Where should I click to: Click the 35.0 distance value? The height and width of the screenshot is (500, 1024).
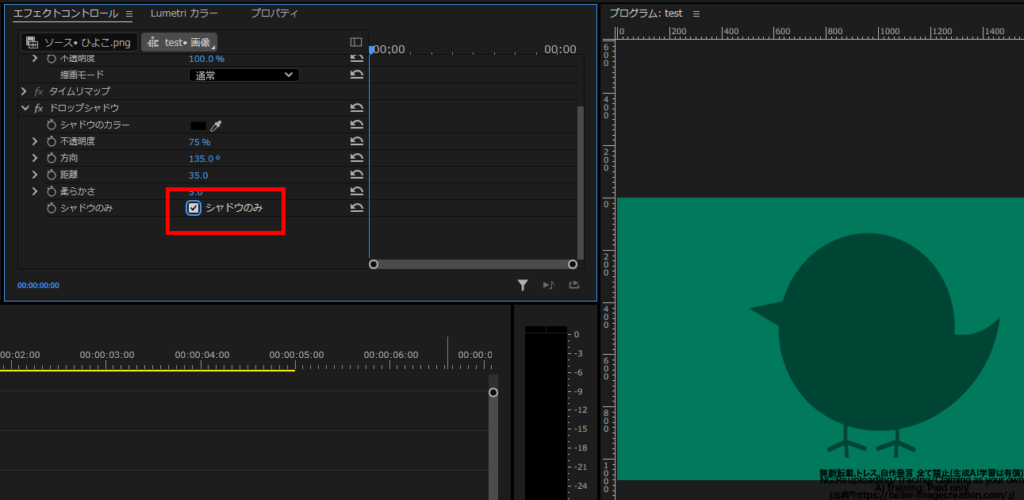(198, 175)
